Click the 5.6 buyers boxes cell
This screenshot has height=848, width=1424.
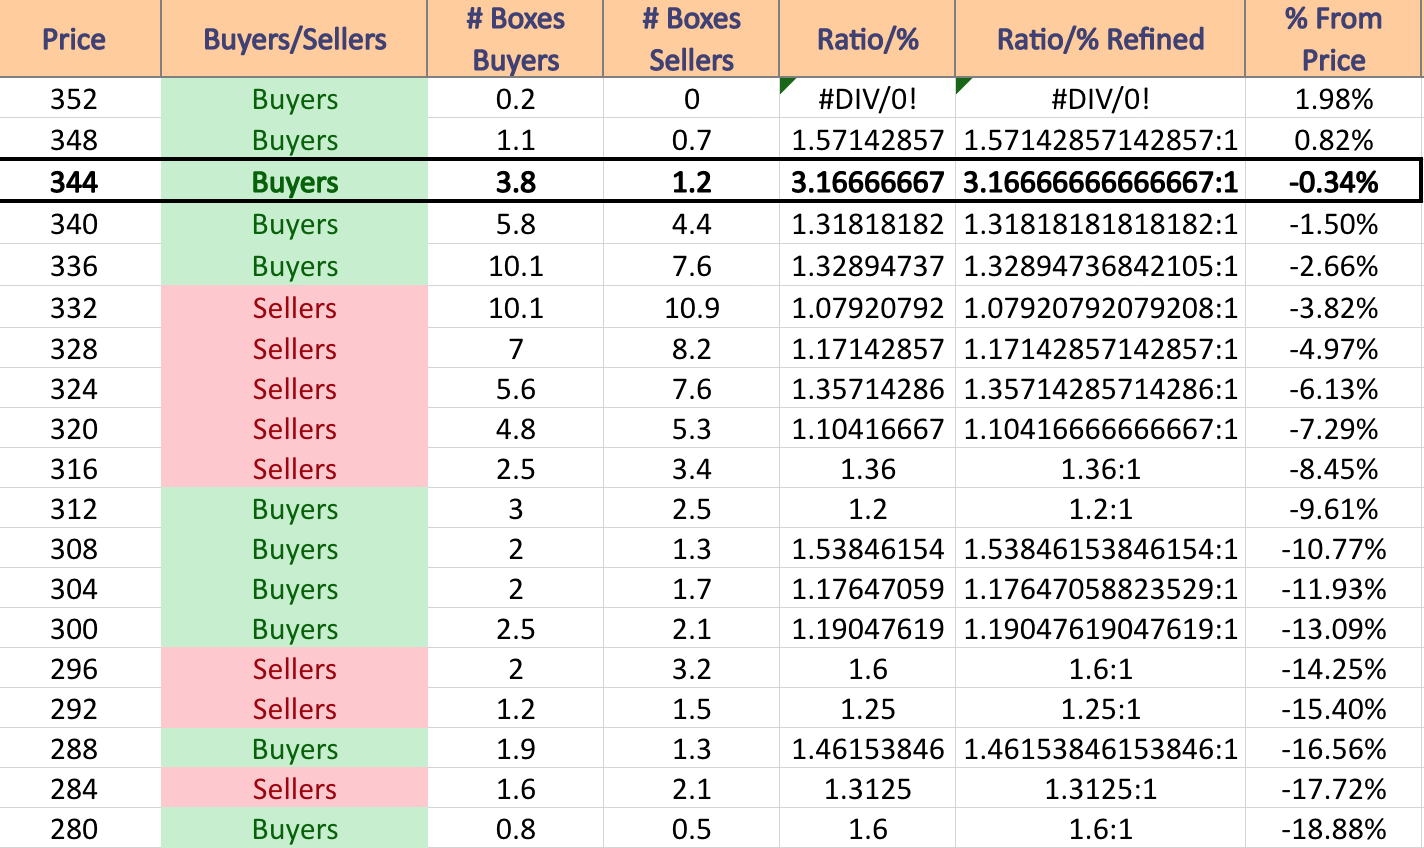click(x=515, y=389)
